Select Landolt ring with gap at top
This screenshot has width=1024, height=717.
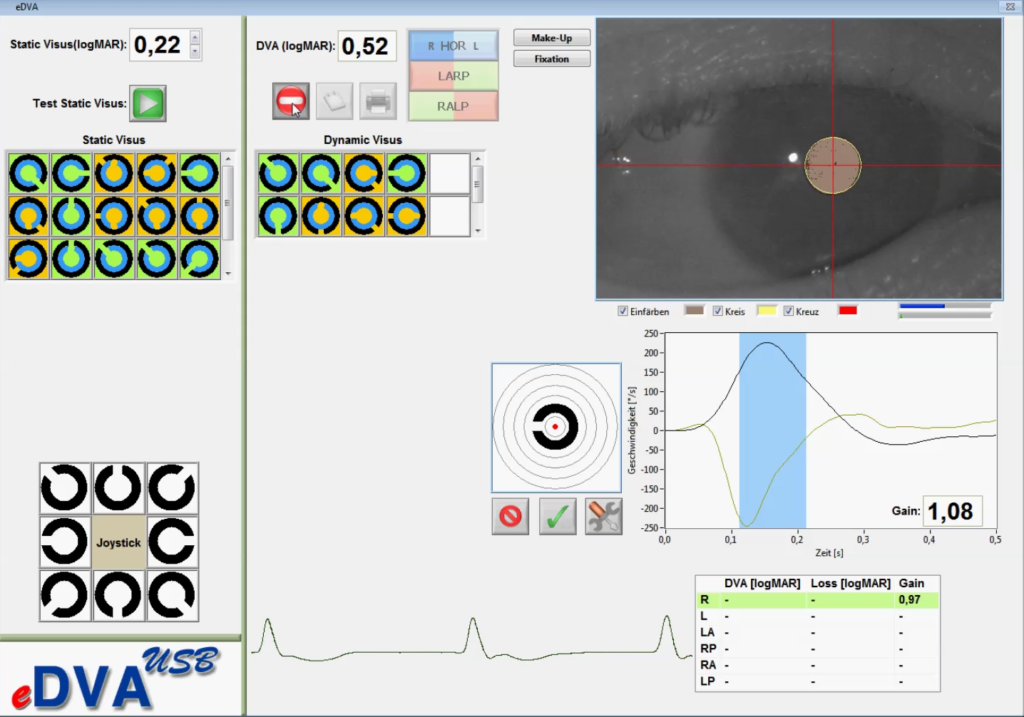[x=119, y=489]
